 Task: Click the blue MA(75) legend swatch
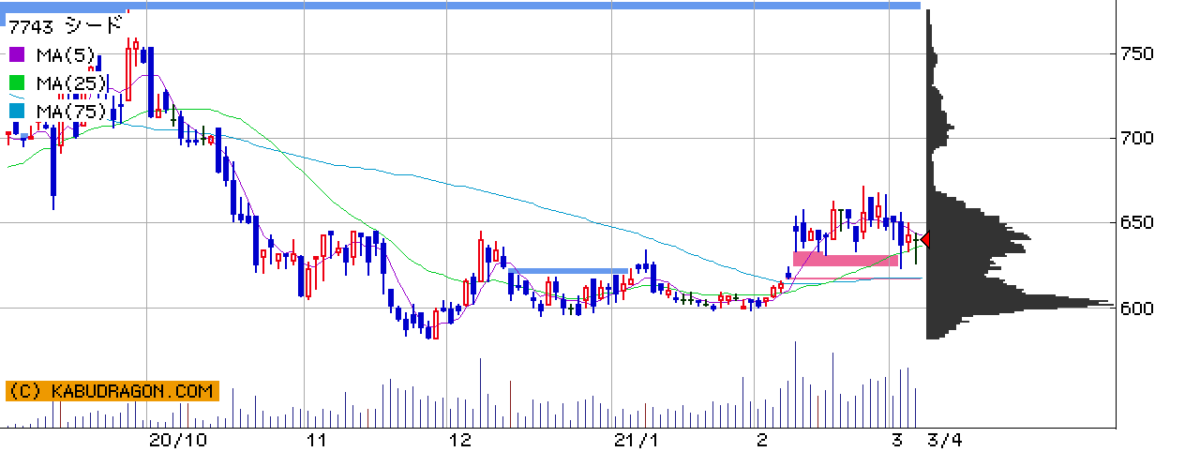[17, 110]
